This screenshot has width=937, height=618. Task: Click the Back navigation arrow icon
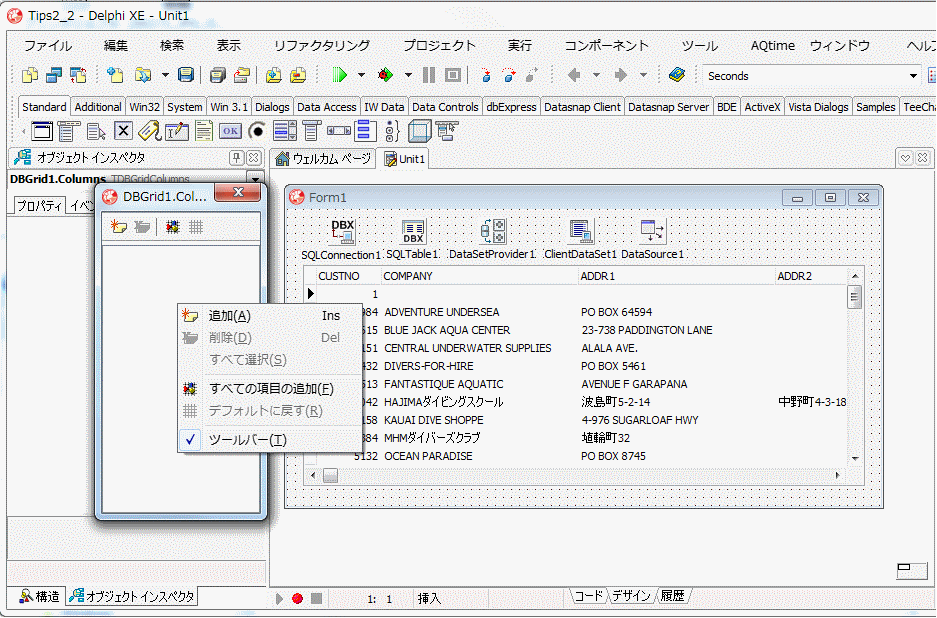574,75
